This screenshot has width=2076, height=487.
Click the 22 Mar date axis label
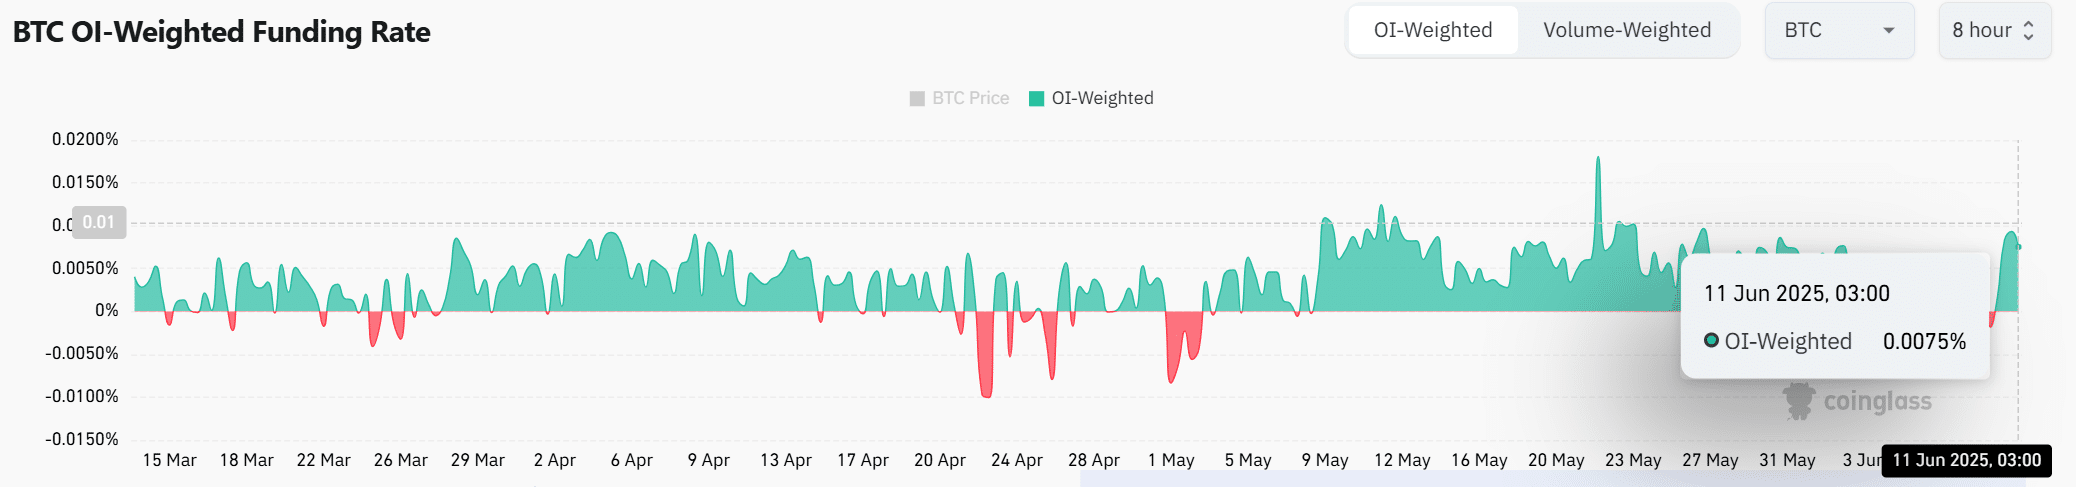[324, 460]
